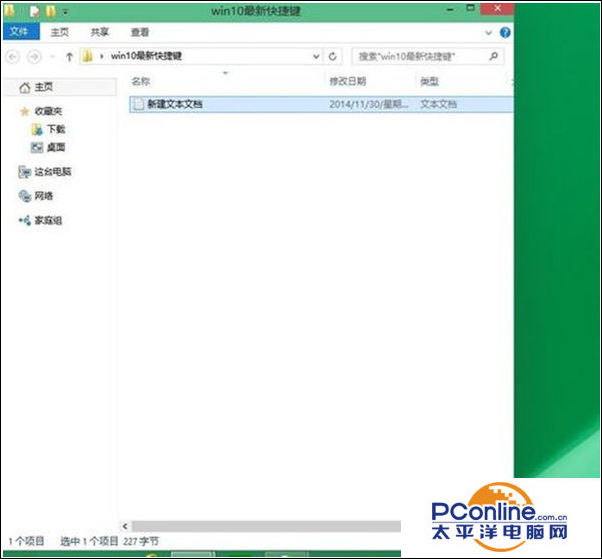Click the refresh button beside address bar
This screenshot has width=602, height=559.
pyautogui.click(x=334, y=57)
